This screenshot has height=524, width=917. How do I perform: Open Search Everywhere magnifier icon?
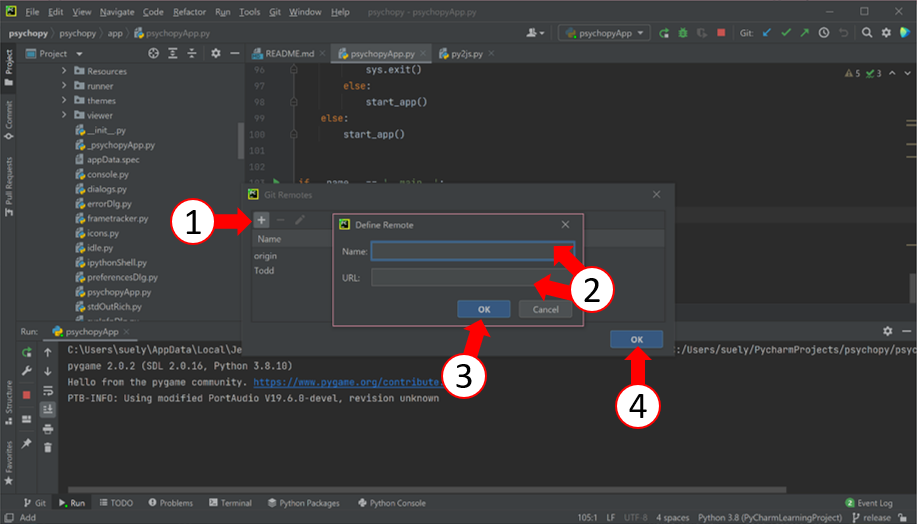pos(867,33)
